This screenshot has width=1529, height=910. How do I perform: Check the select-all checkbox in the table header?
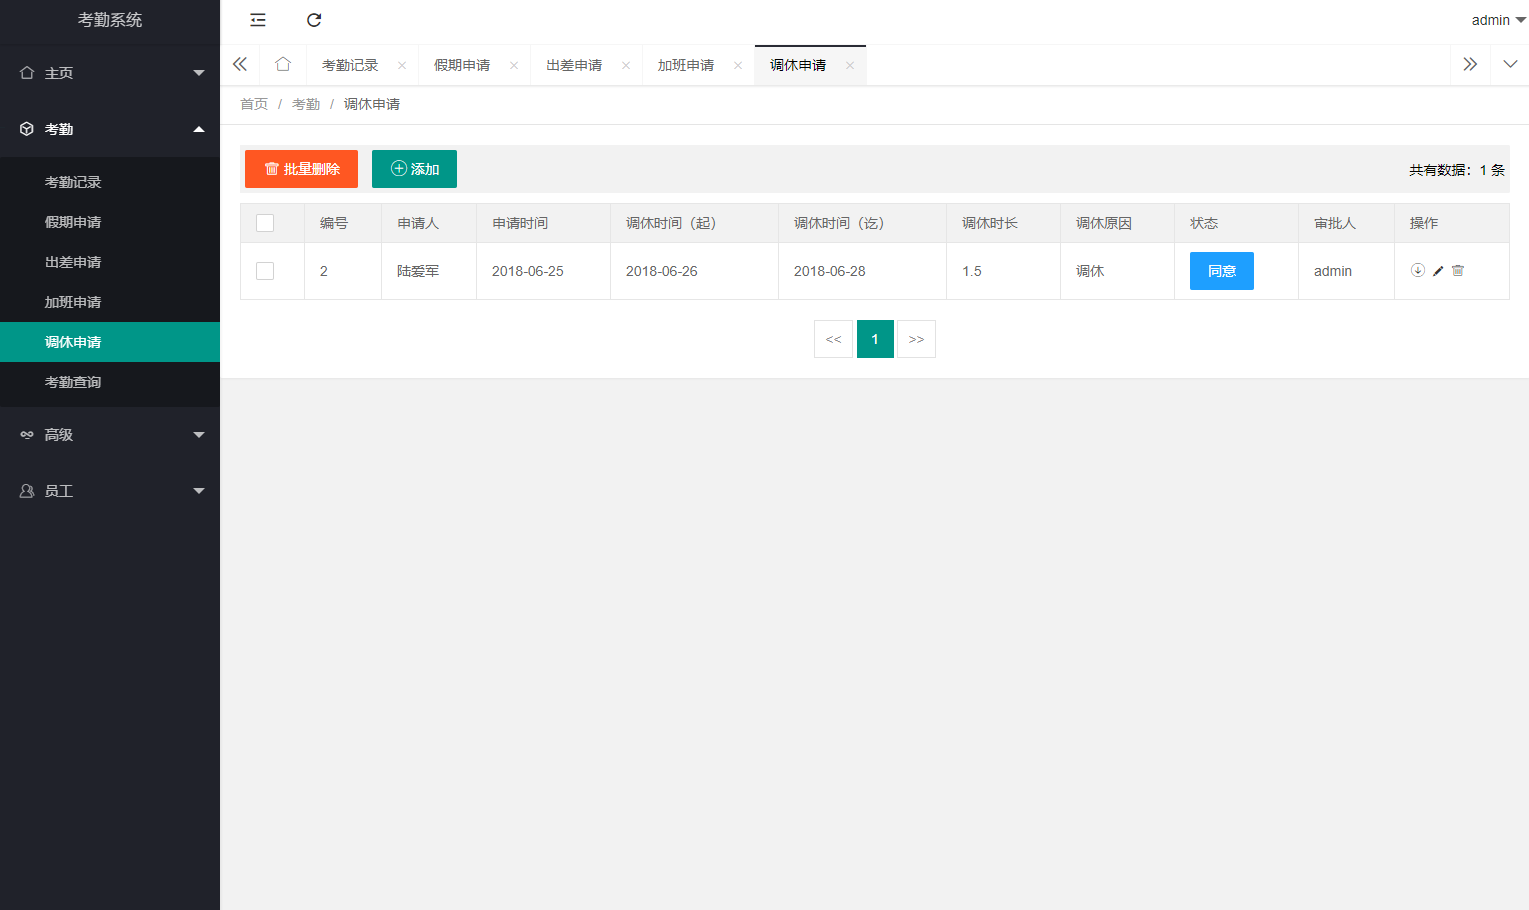[265, 222]
